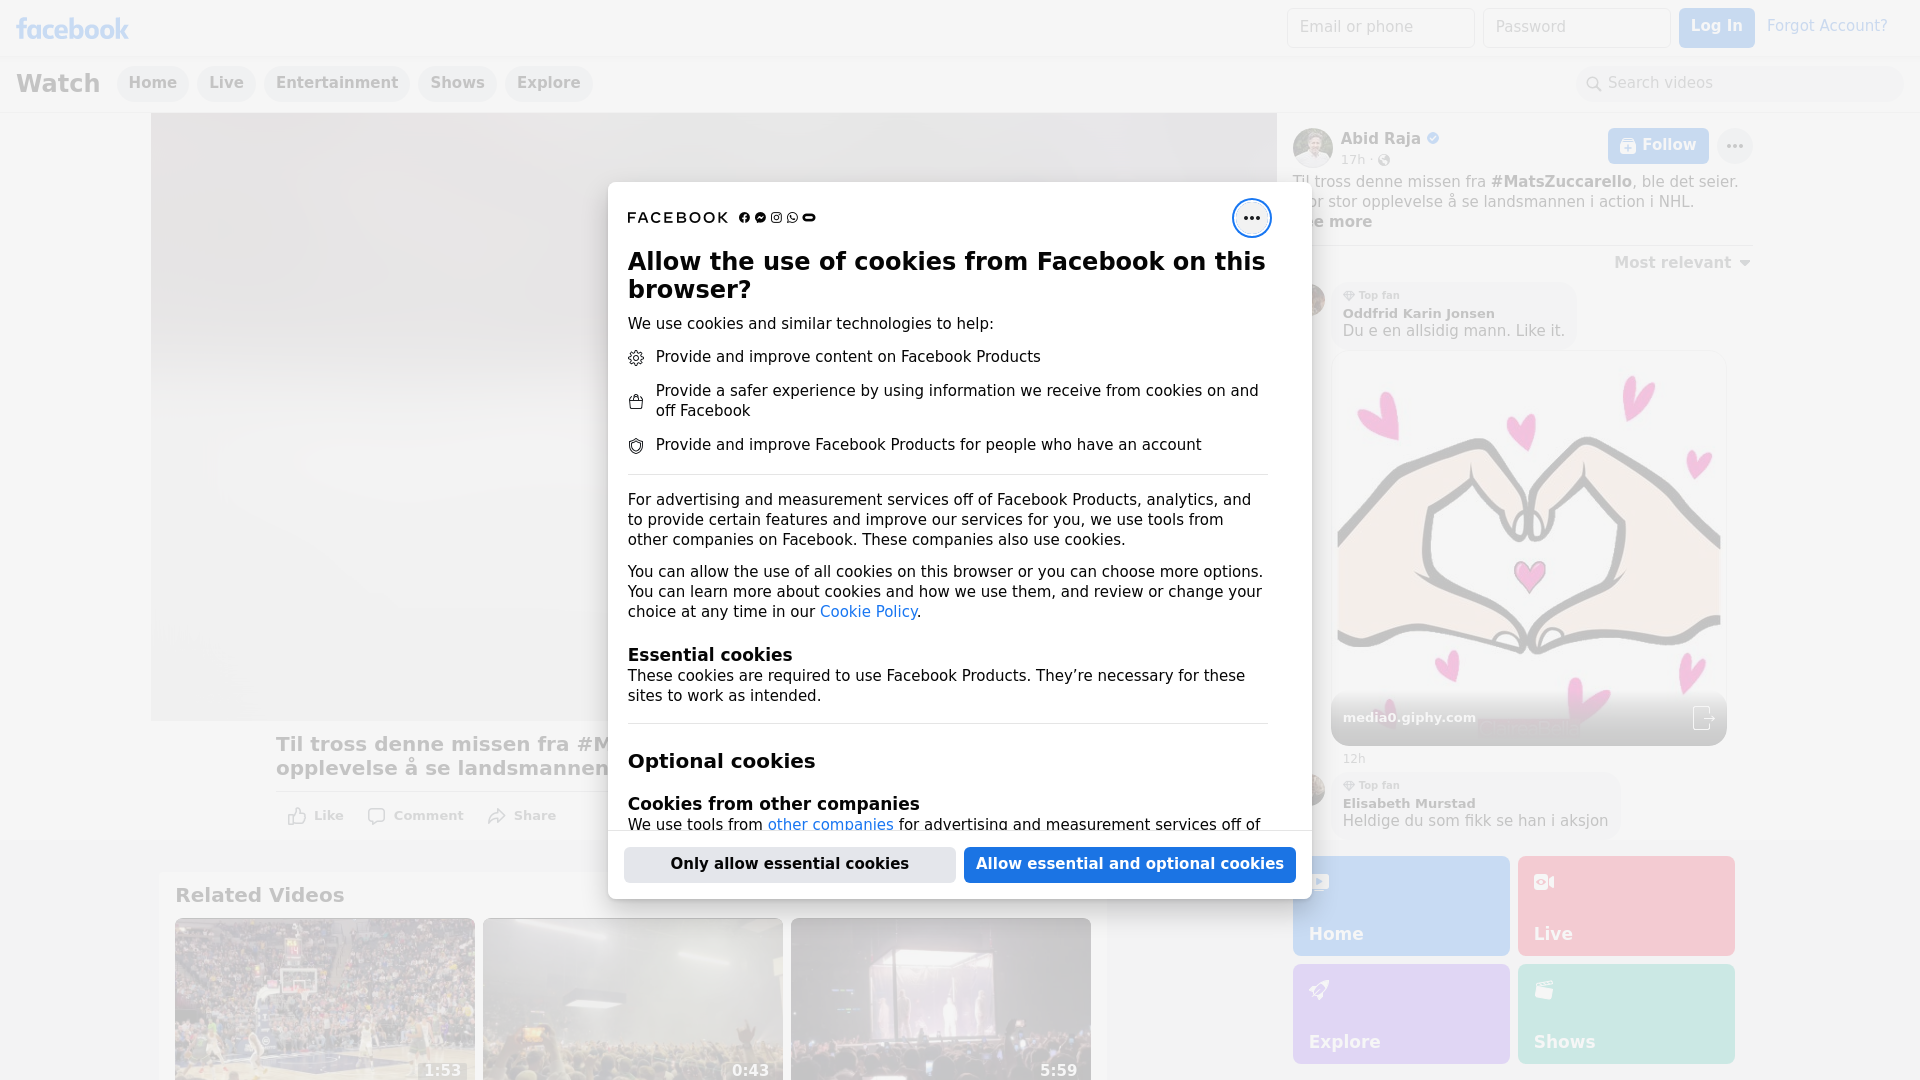This screenshot has width=1920, height=1080.
Task: Open the related video lasting 5:59
Action: click(940, 999)
